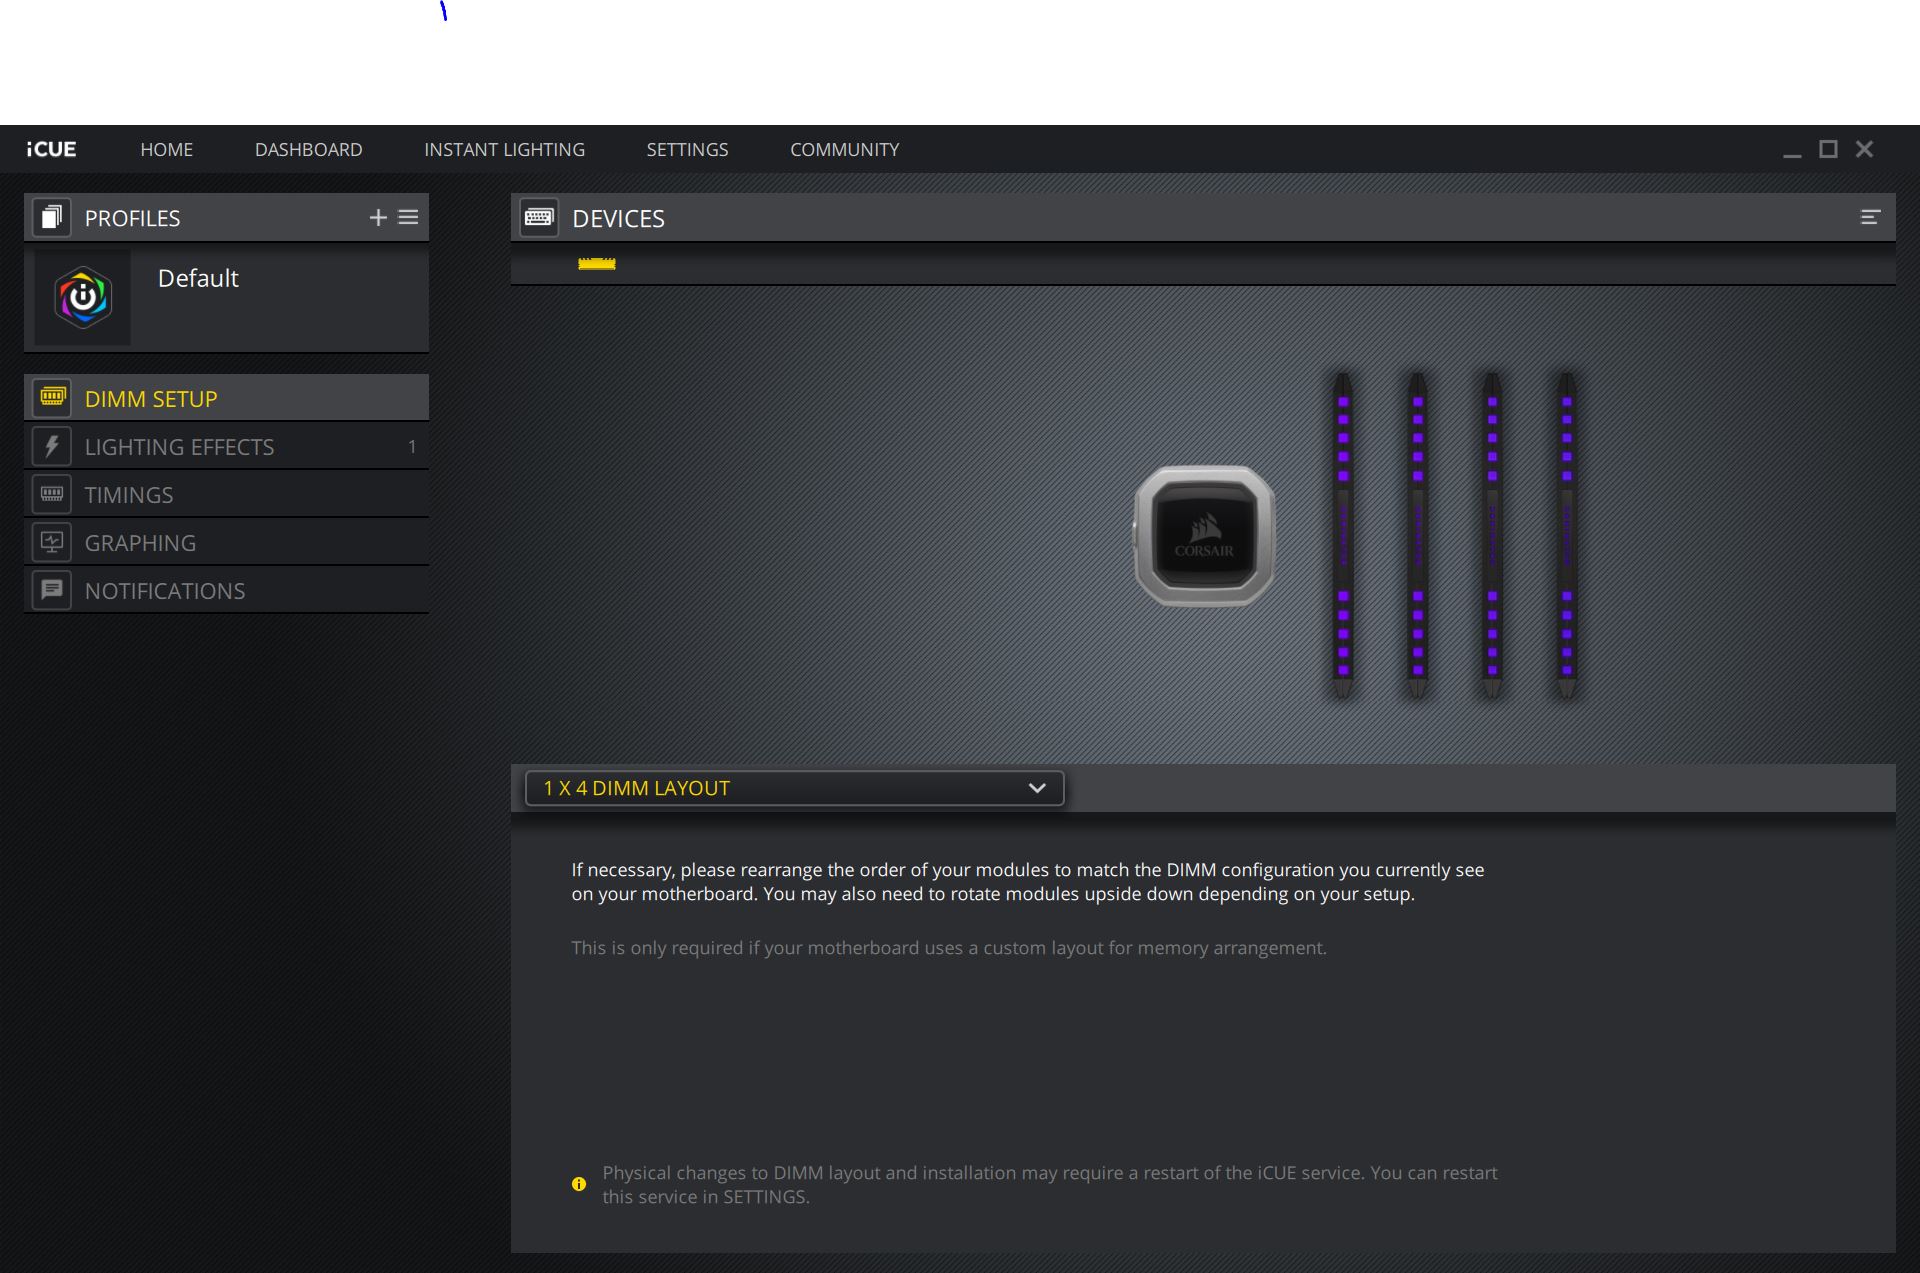This screenshot has width=1920, height=1273.
Task: Select the yellow RAM device icon
Action: (597, 264)
